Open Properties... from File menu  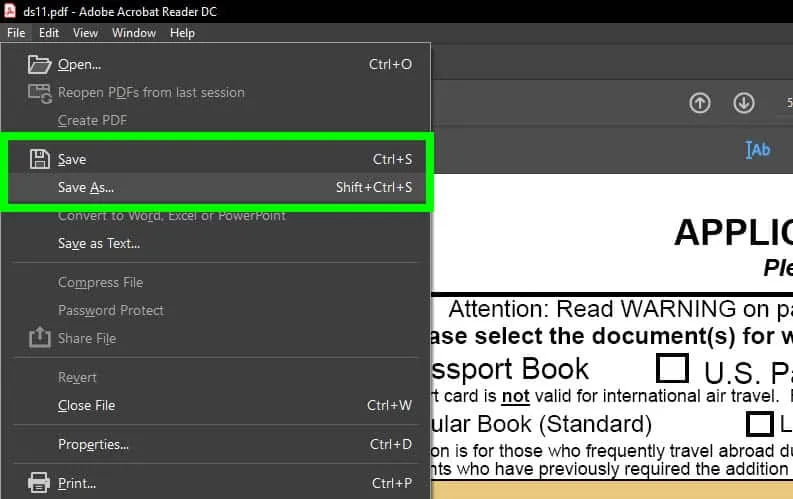point(216,444)
